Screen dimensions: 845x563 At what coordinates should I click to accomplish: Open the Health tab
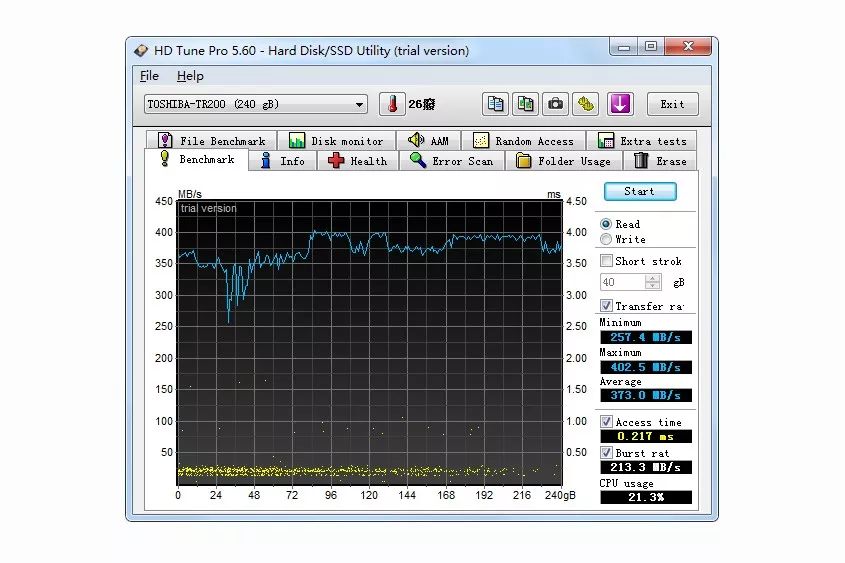(358, 161)
